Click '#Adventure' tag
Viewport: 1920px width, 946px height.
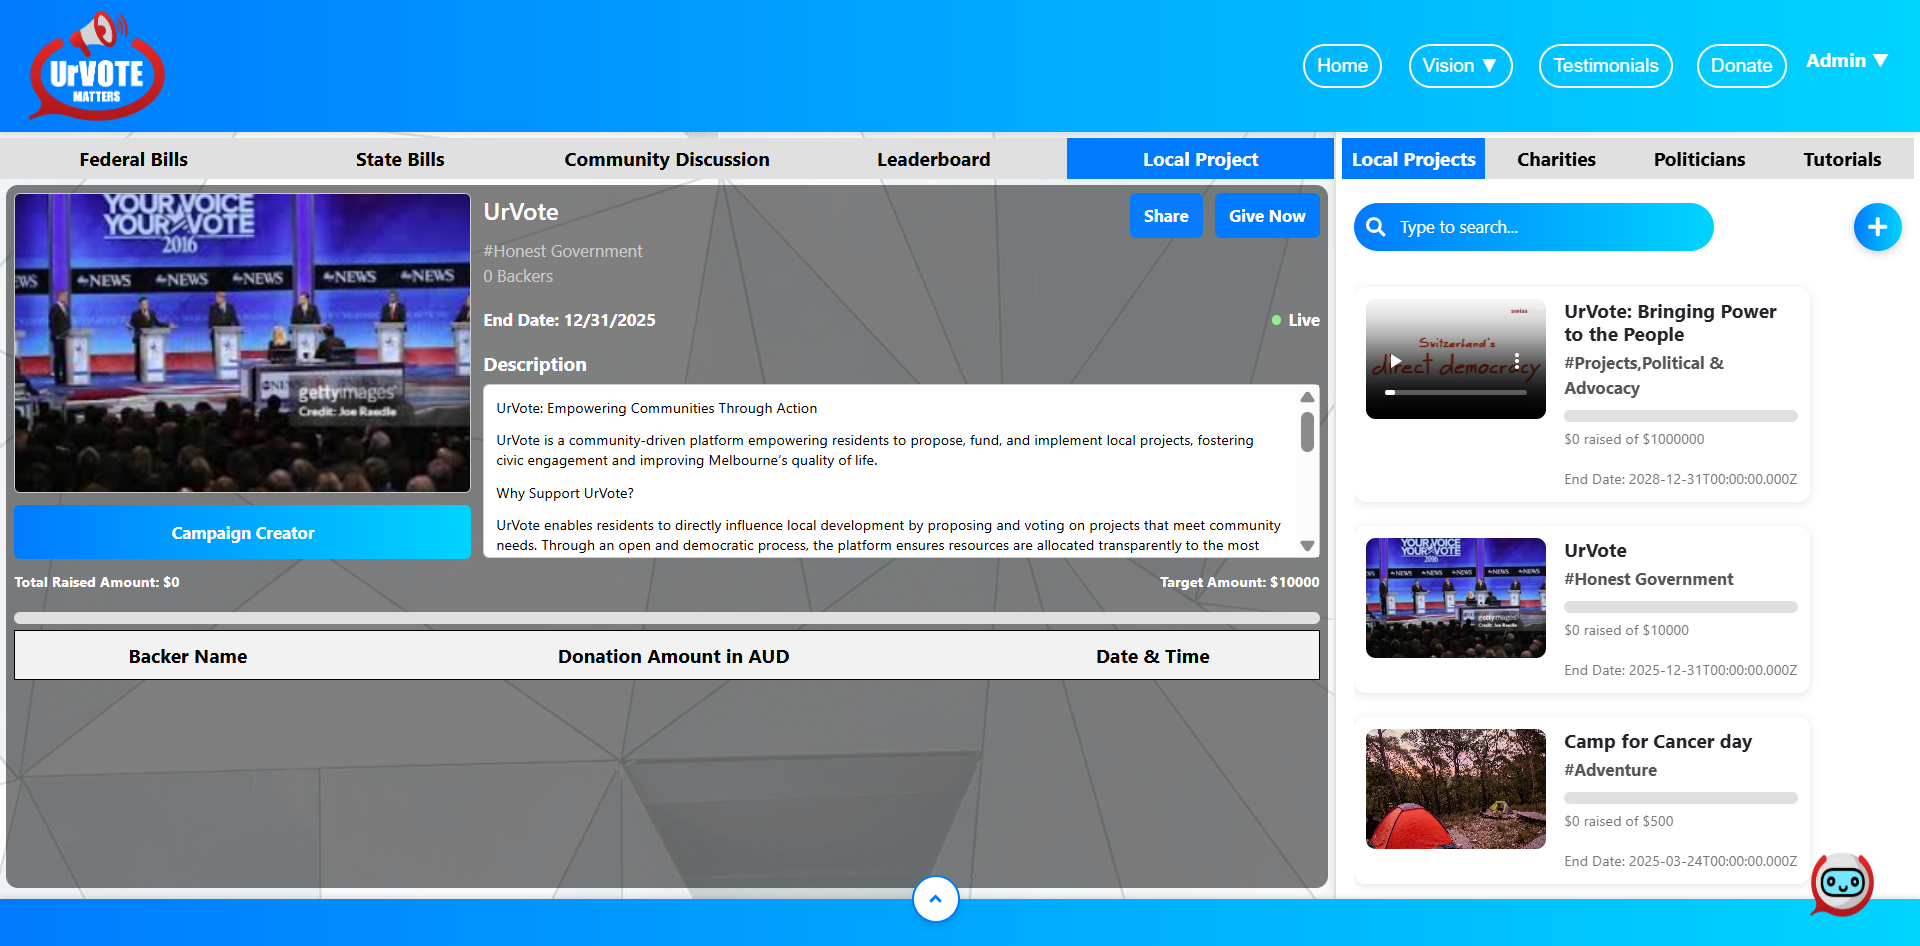[x=1611, y=770]
